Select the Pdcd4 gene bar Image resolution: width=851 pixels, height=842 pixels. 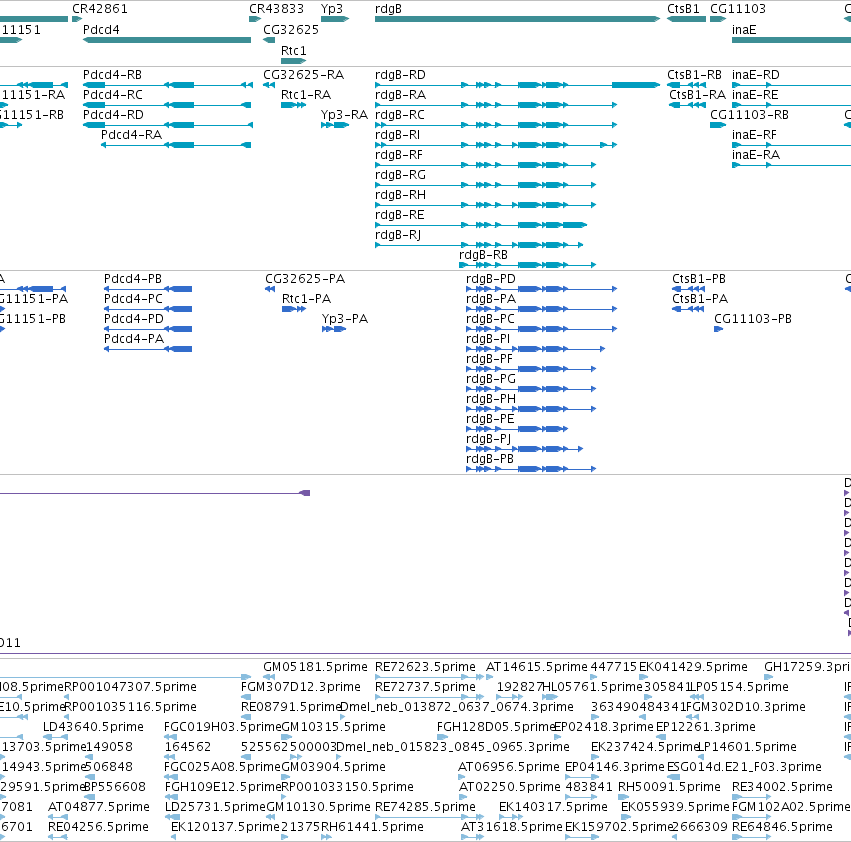(x=167, y=40)
